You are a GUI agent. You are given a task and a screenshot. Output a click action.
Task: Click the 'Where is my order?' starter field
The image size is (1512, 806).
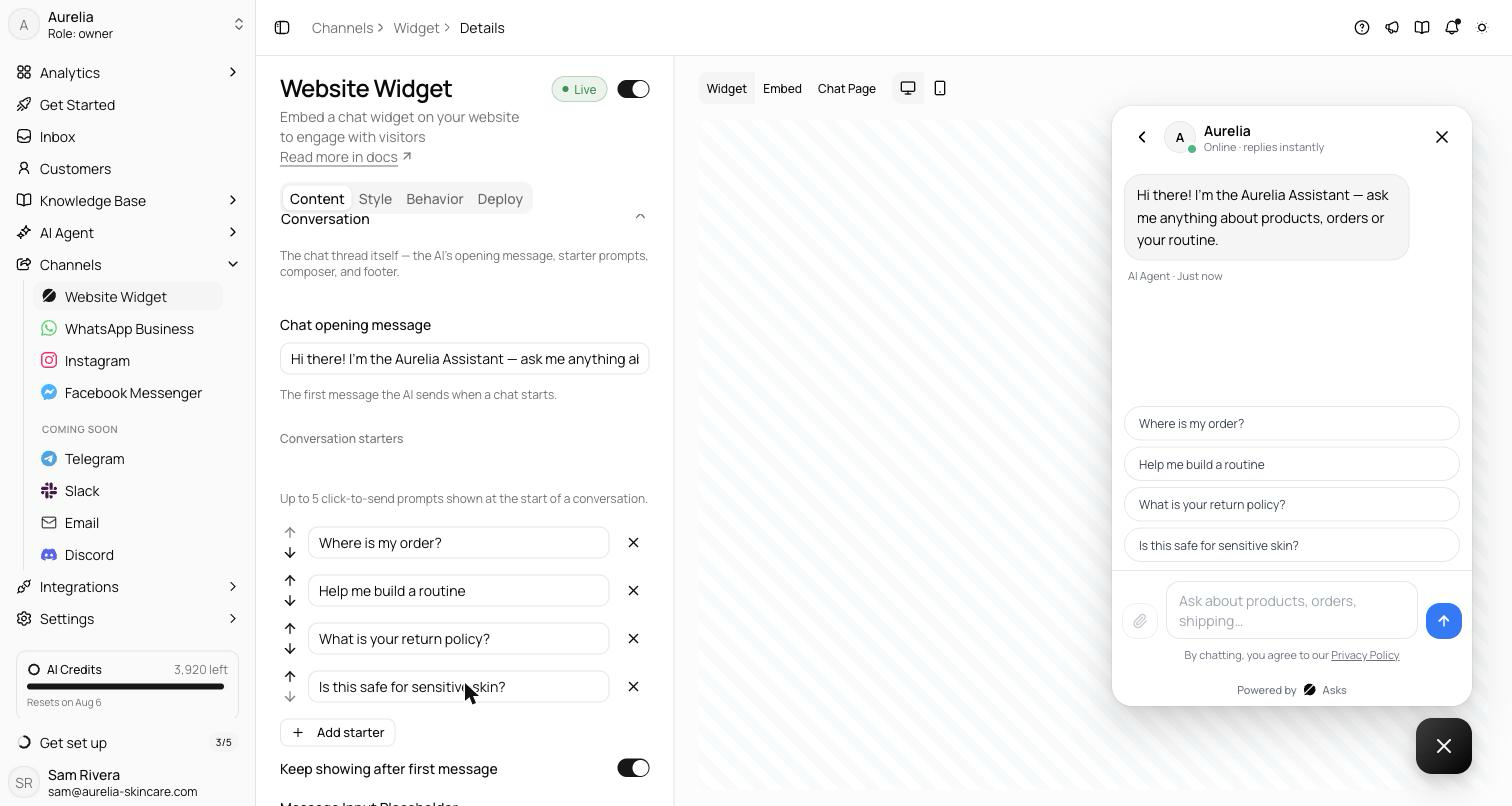(459, 543)
